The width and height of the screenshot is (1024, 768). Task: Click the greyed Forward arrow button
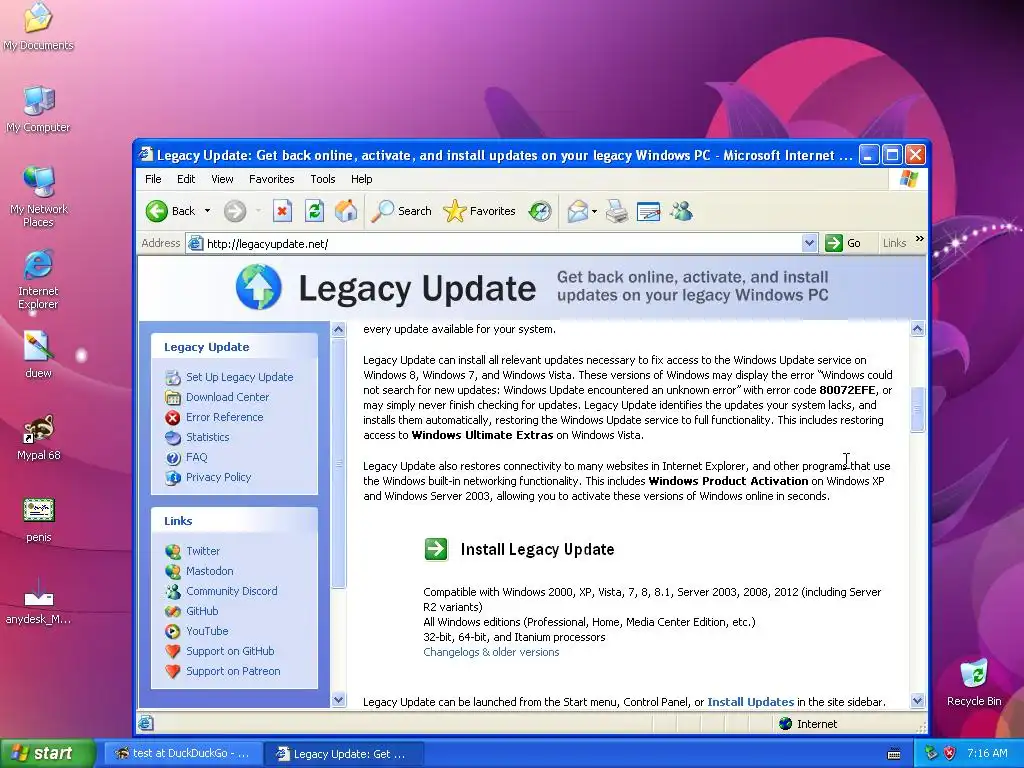(235, 211)
